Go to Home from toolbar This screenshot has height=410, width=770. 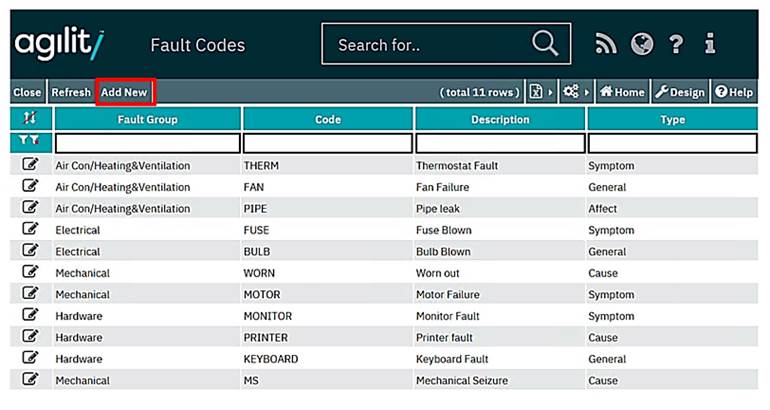click(x=622, y=92)
